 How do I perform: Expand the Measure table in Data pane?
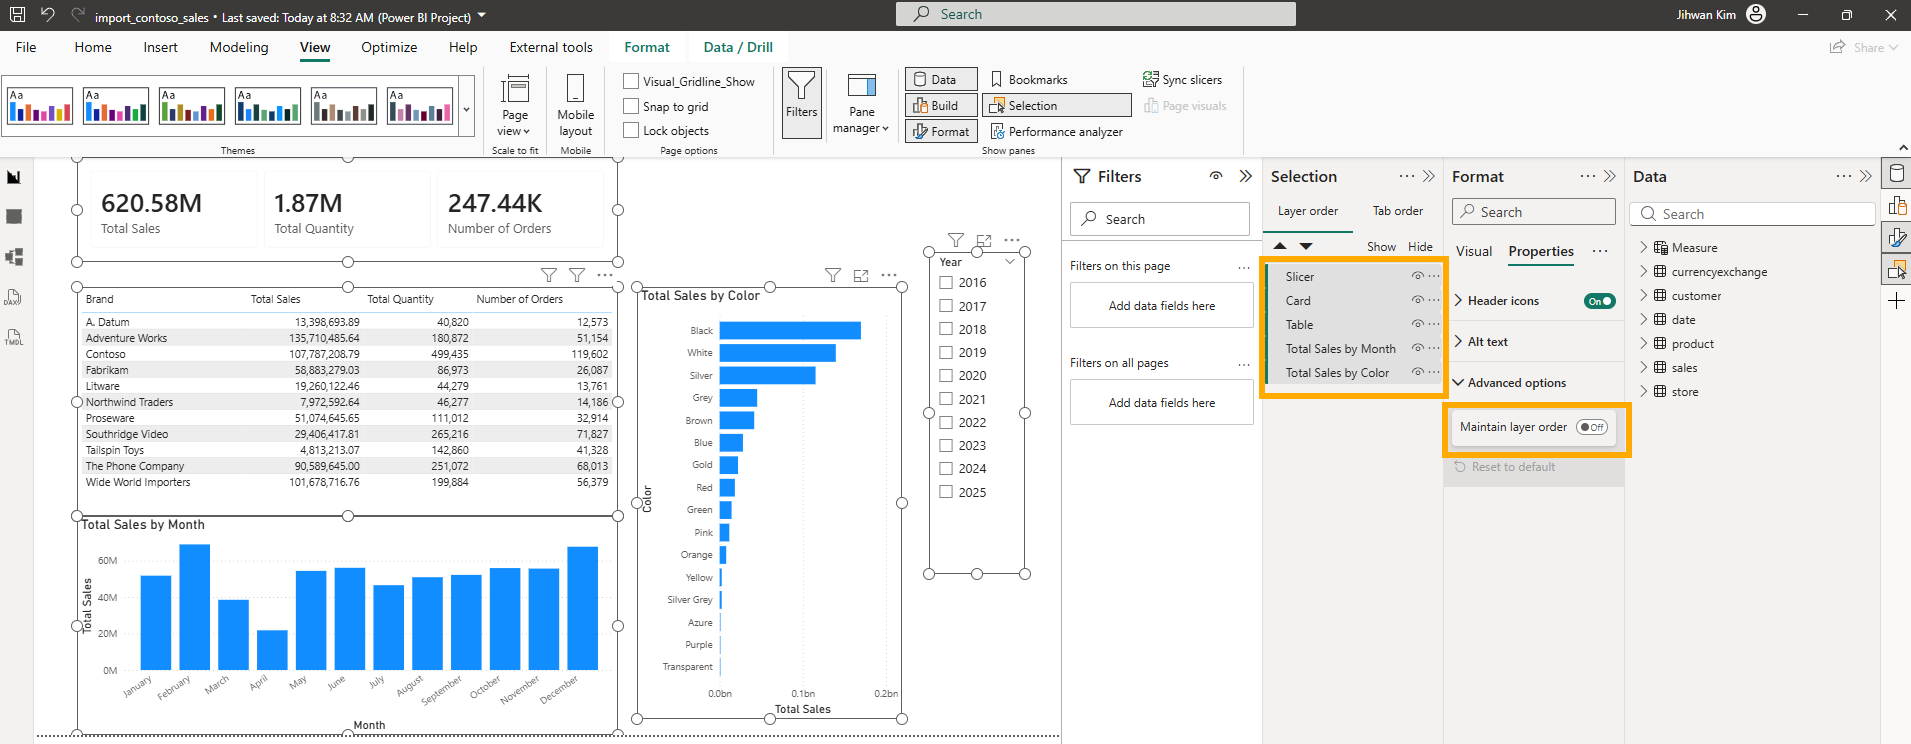(1643, 247)
